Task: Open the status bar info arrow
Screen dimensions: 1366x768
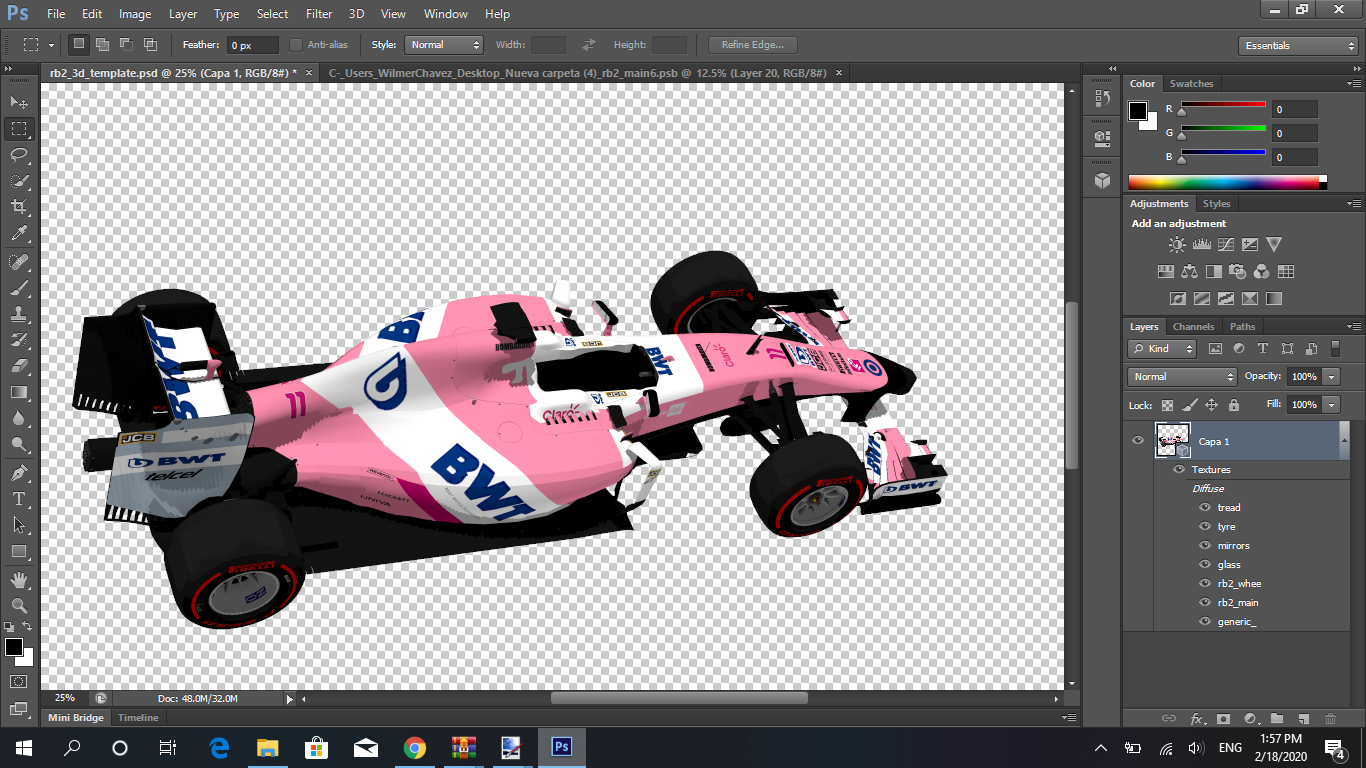Action: click(x=290, y=699)
